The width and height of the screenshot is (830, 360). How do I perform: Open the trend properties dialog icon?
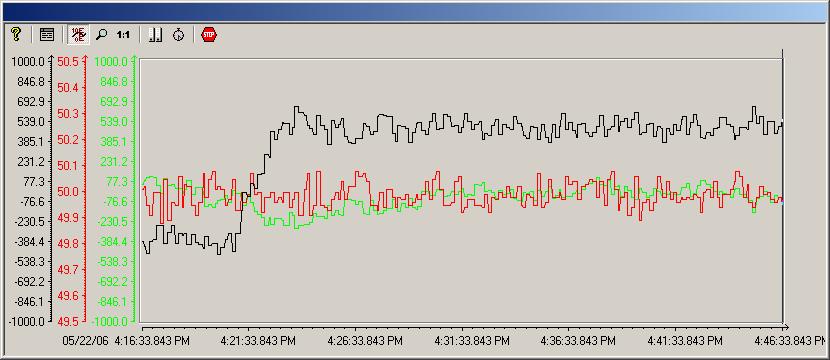click(47, 35)
